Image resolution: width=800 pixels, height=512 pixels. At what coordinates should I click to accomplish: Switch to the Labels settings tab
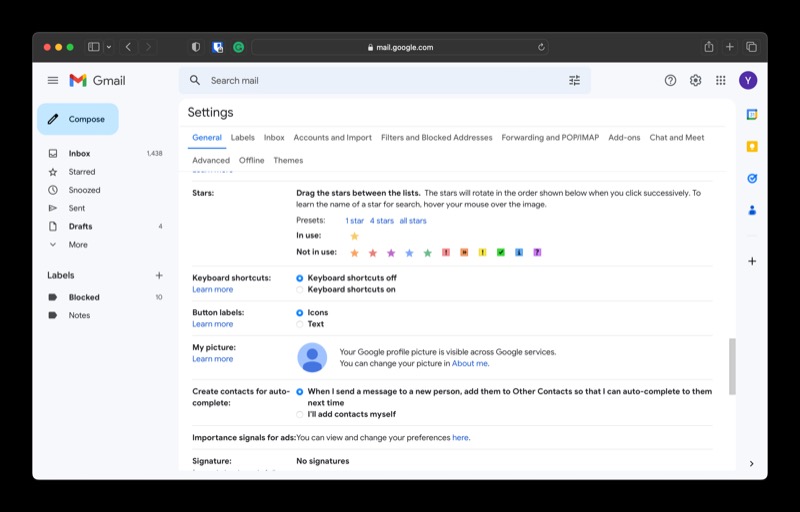click(x=242, y=138)
